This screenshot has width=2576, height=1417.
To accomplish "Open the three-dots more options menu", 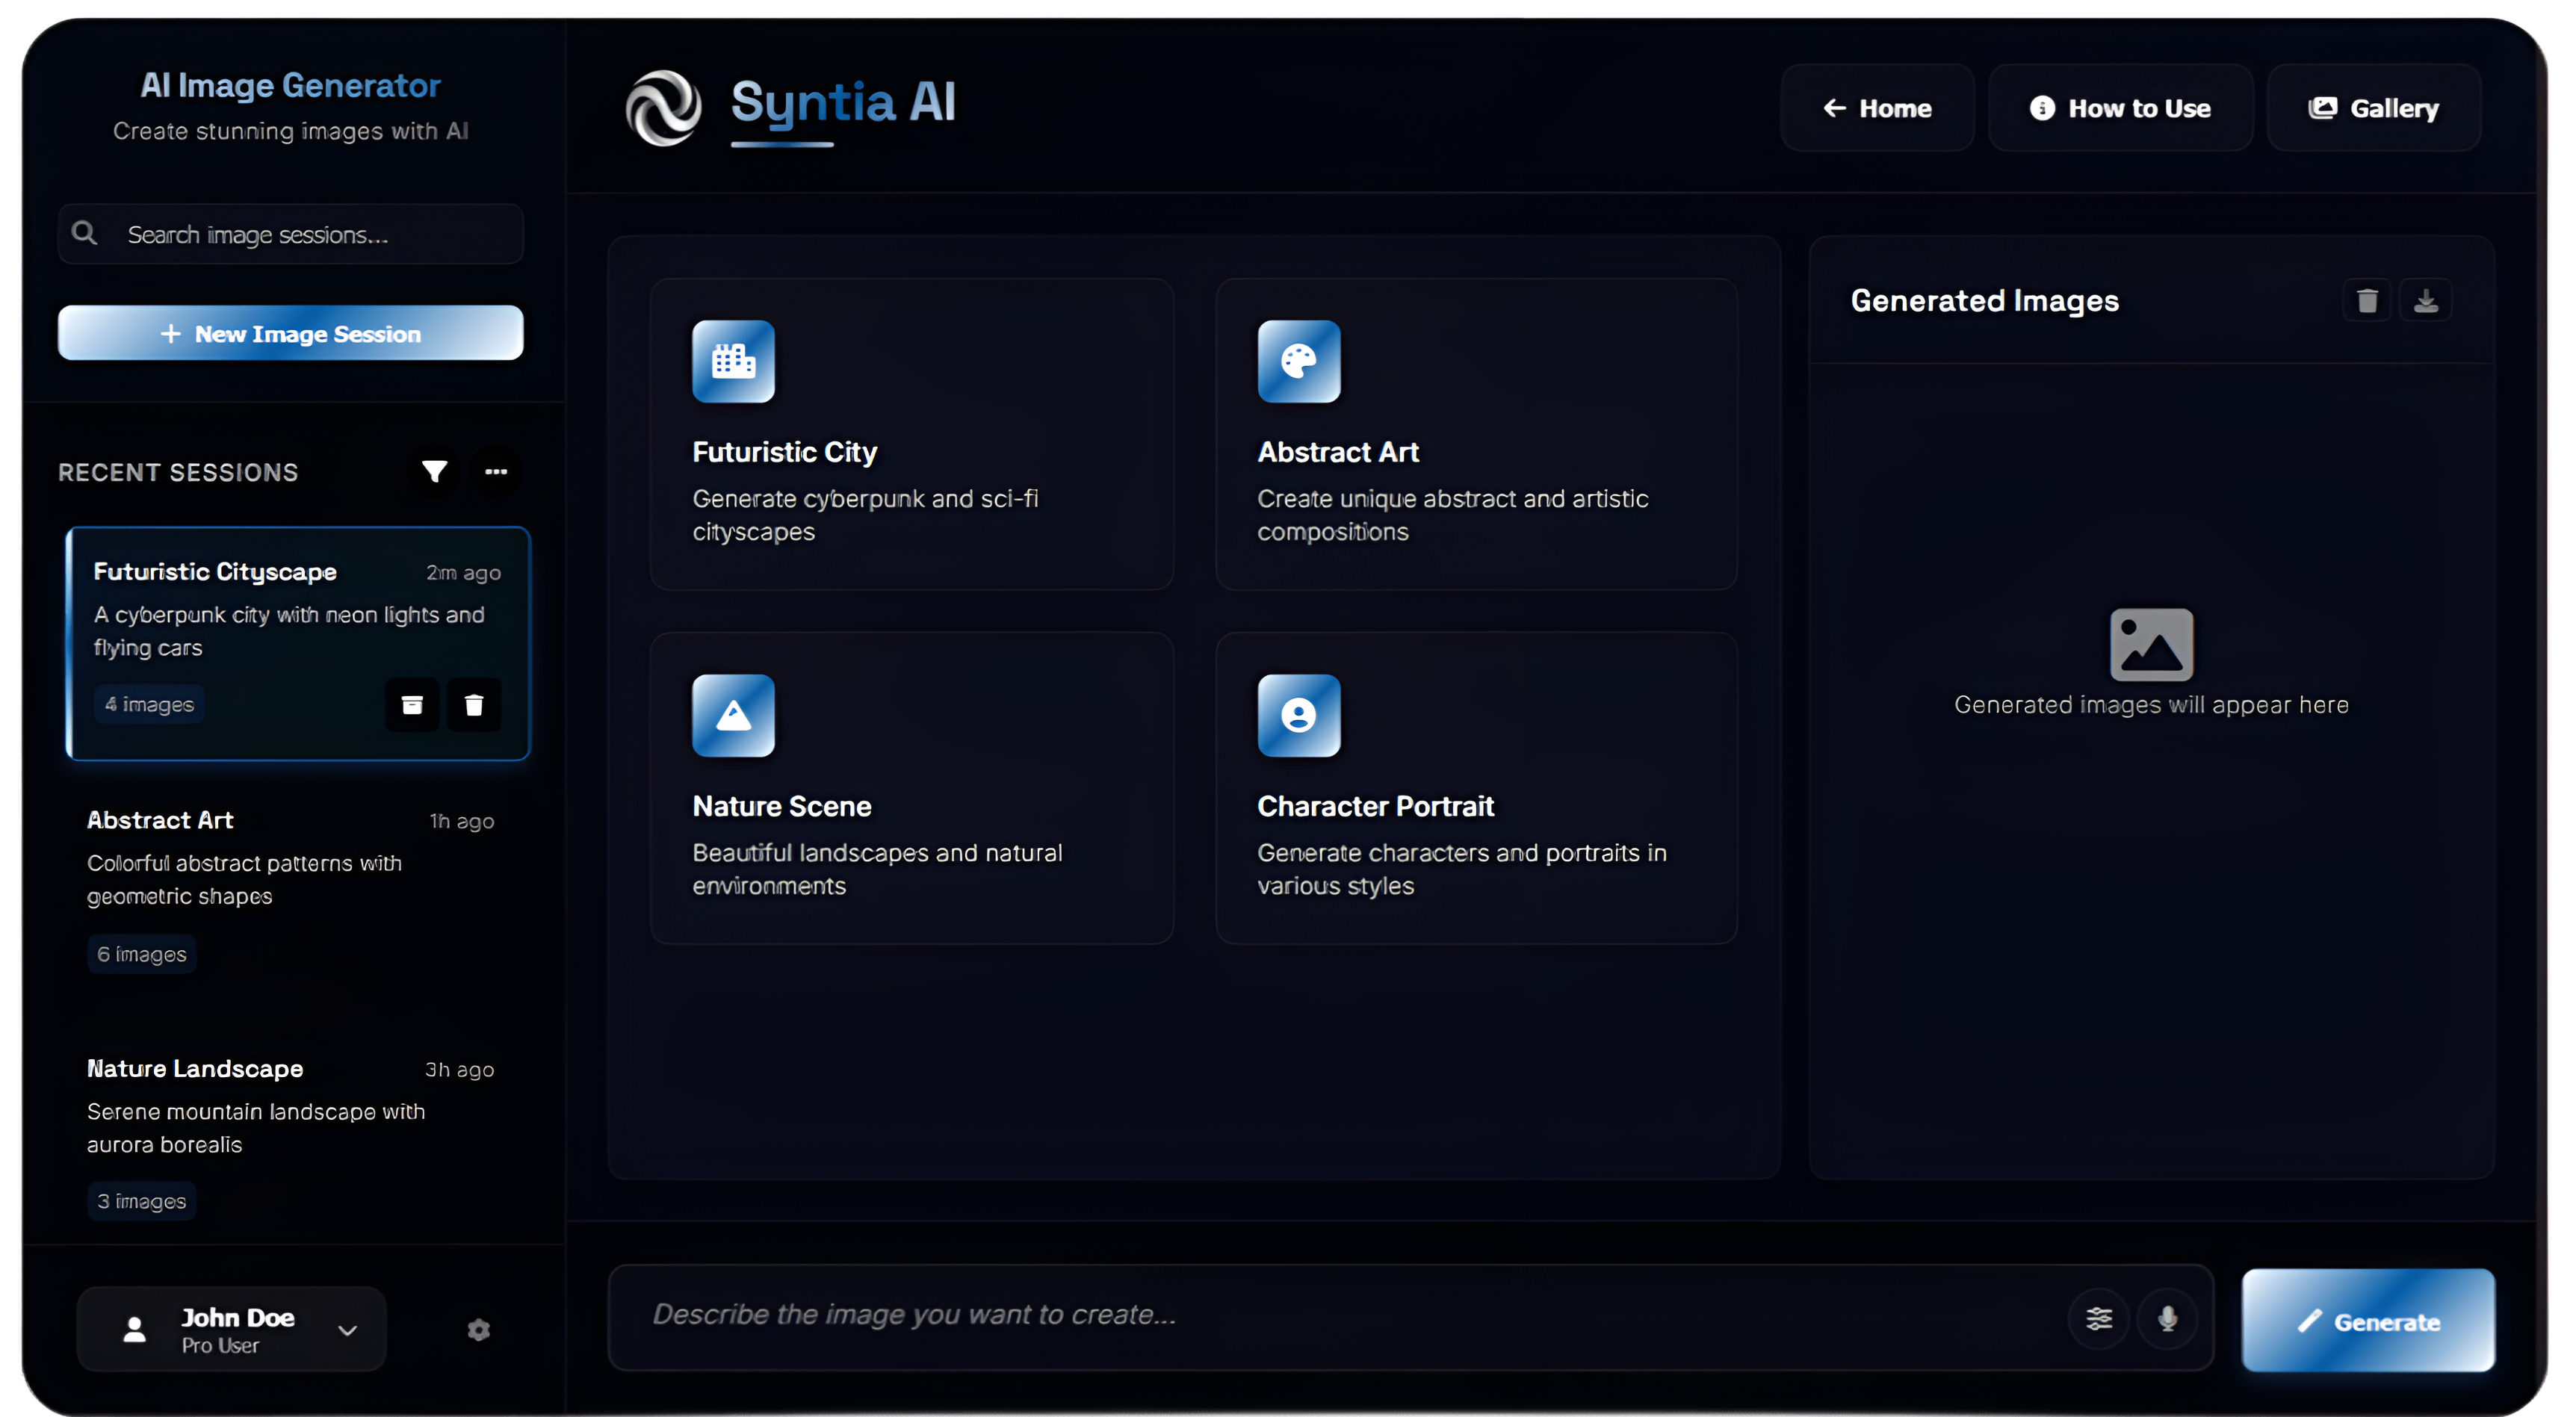I will tap(496, 472).
